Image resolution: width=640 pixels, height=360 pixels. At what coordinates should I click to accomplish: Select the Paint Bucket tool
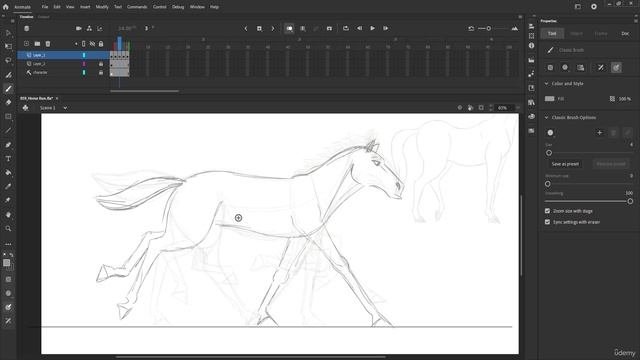pyautogui.click(x=8, y=173)
